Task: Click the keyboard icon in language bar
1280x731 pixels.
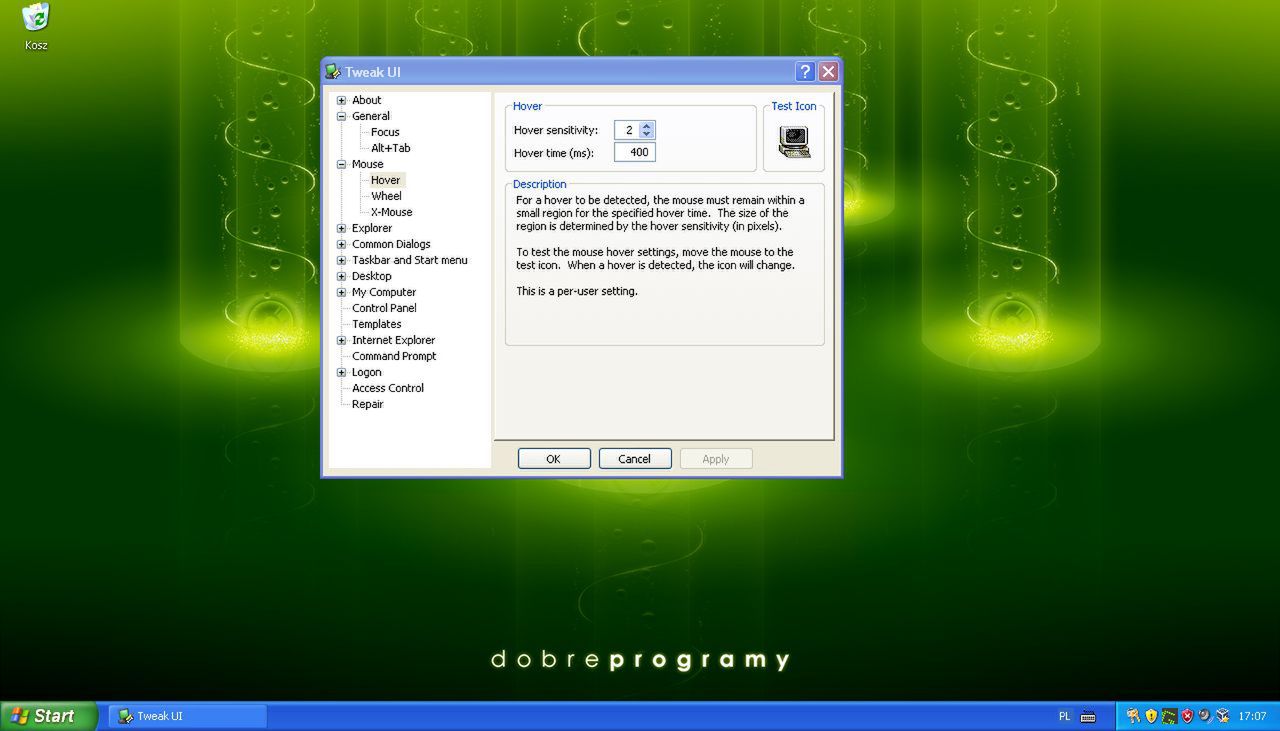Action: point(1088,716)
